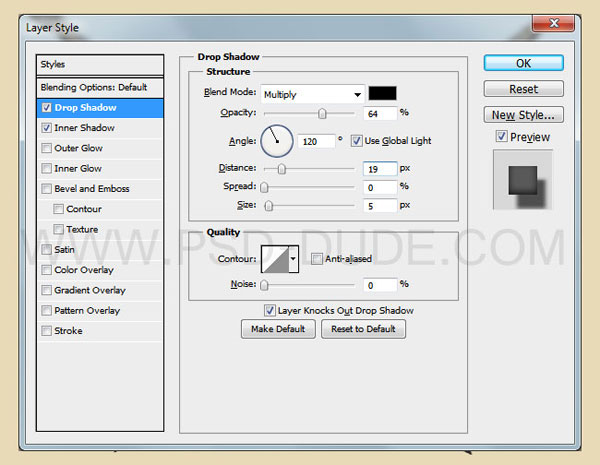Toggle Layer Knocks Out Drop Shadow
The width and height of the screenshot is (600, 465).
pos(269,310)
